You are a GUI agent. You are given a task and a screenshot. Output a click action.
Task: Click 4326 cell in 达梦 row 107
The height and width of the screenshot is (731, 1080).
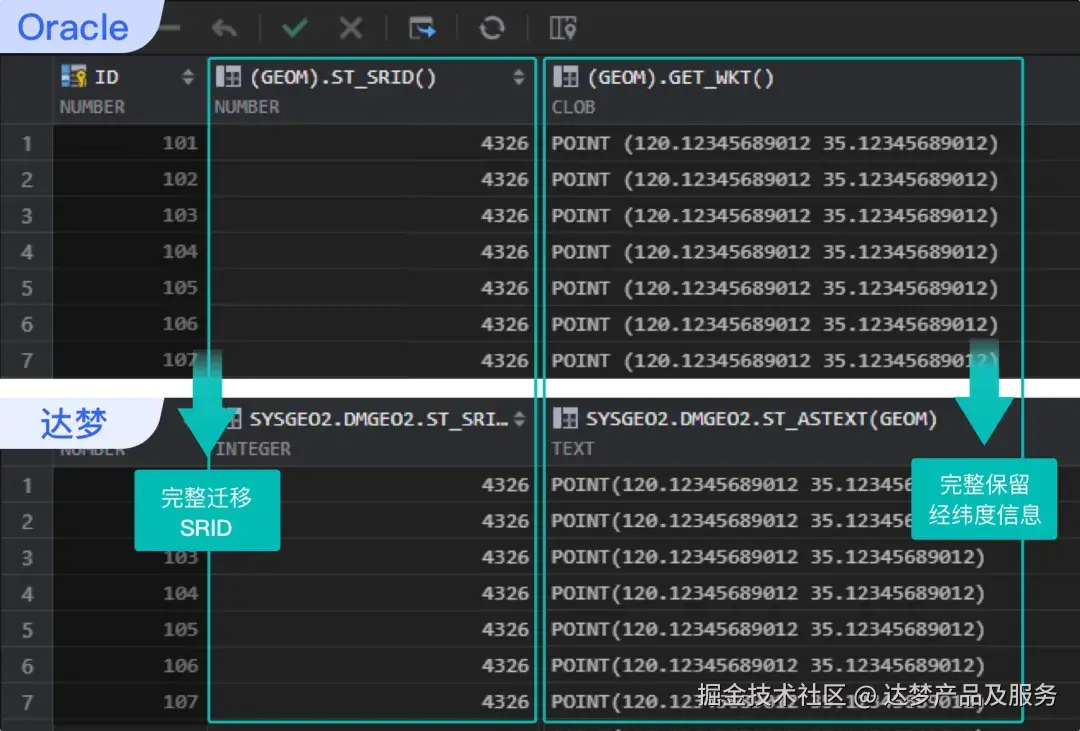pyautogui.click(x=373, y=702)
